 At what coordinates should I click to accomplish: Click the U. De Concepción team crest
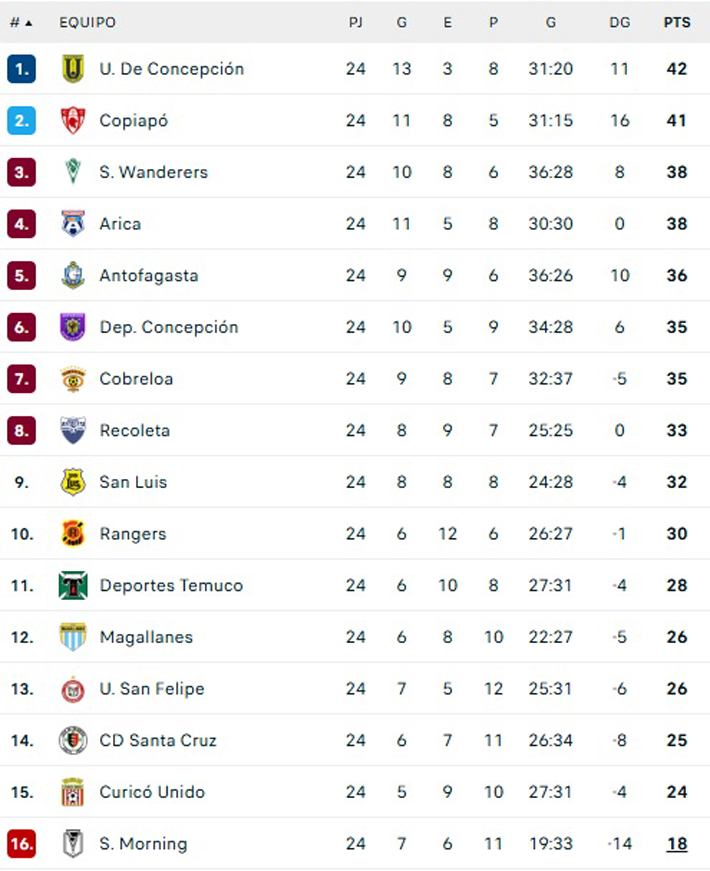pos(73,69)
